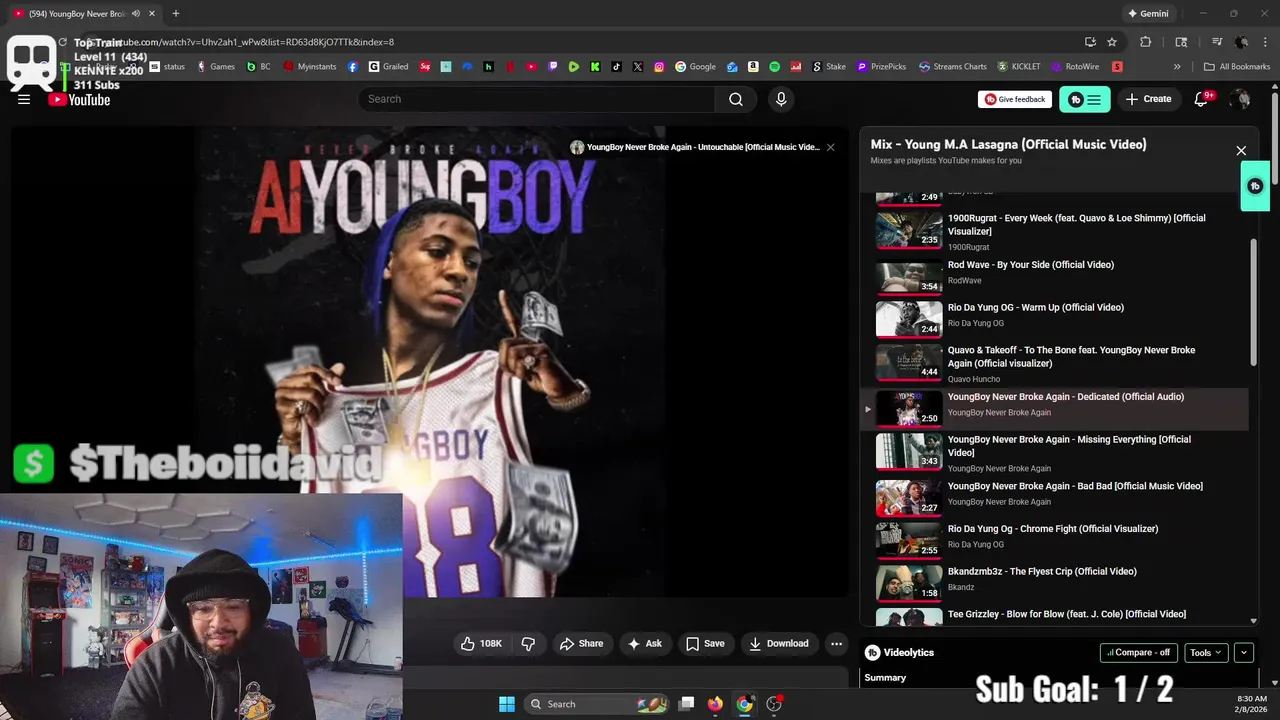1280x720 pixels.
Task: Open more actions ellipsis under video
Action: [x=837, y=644]
